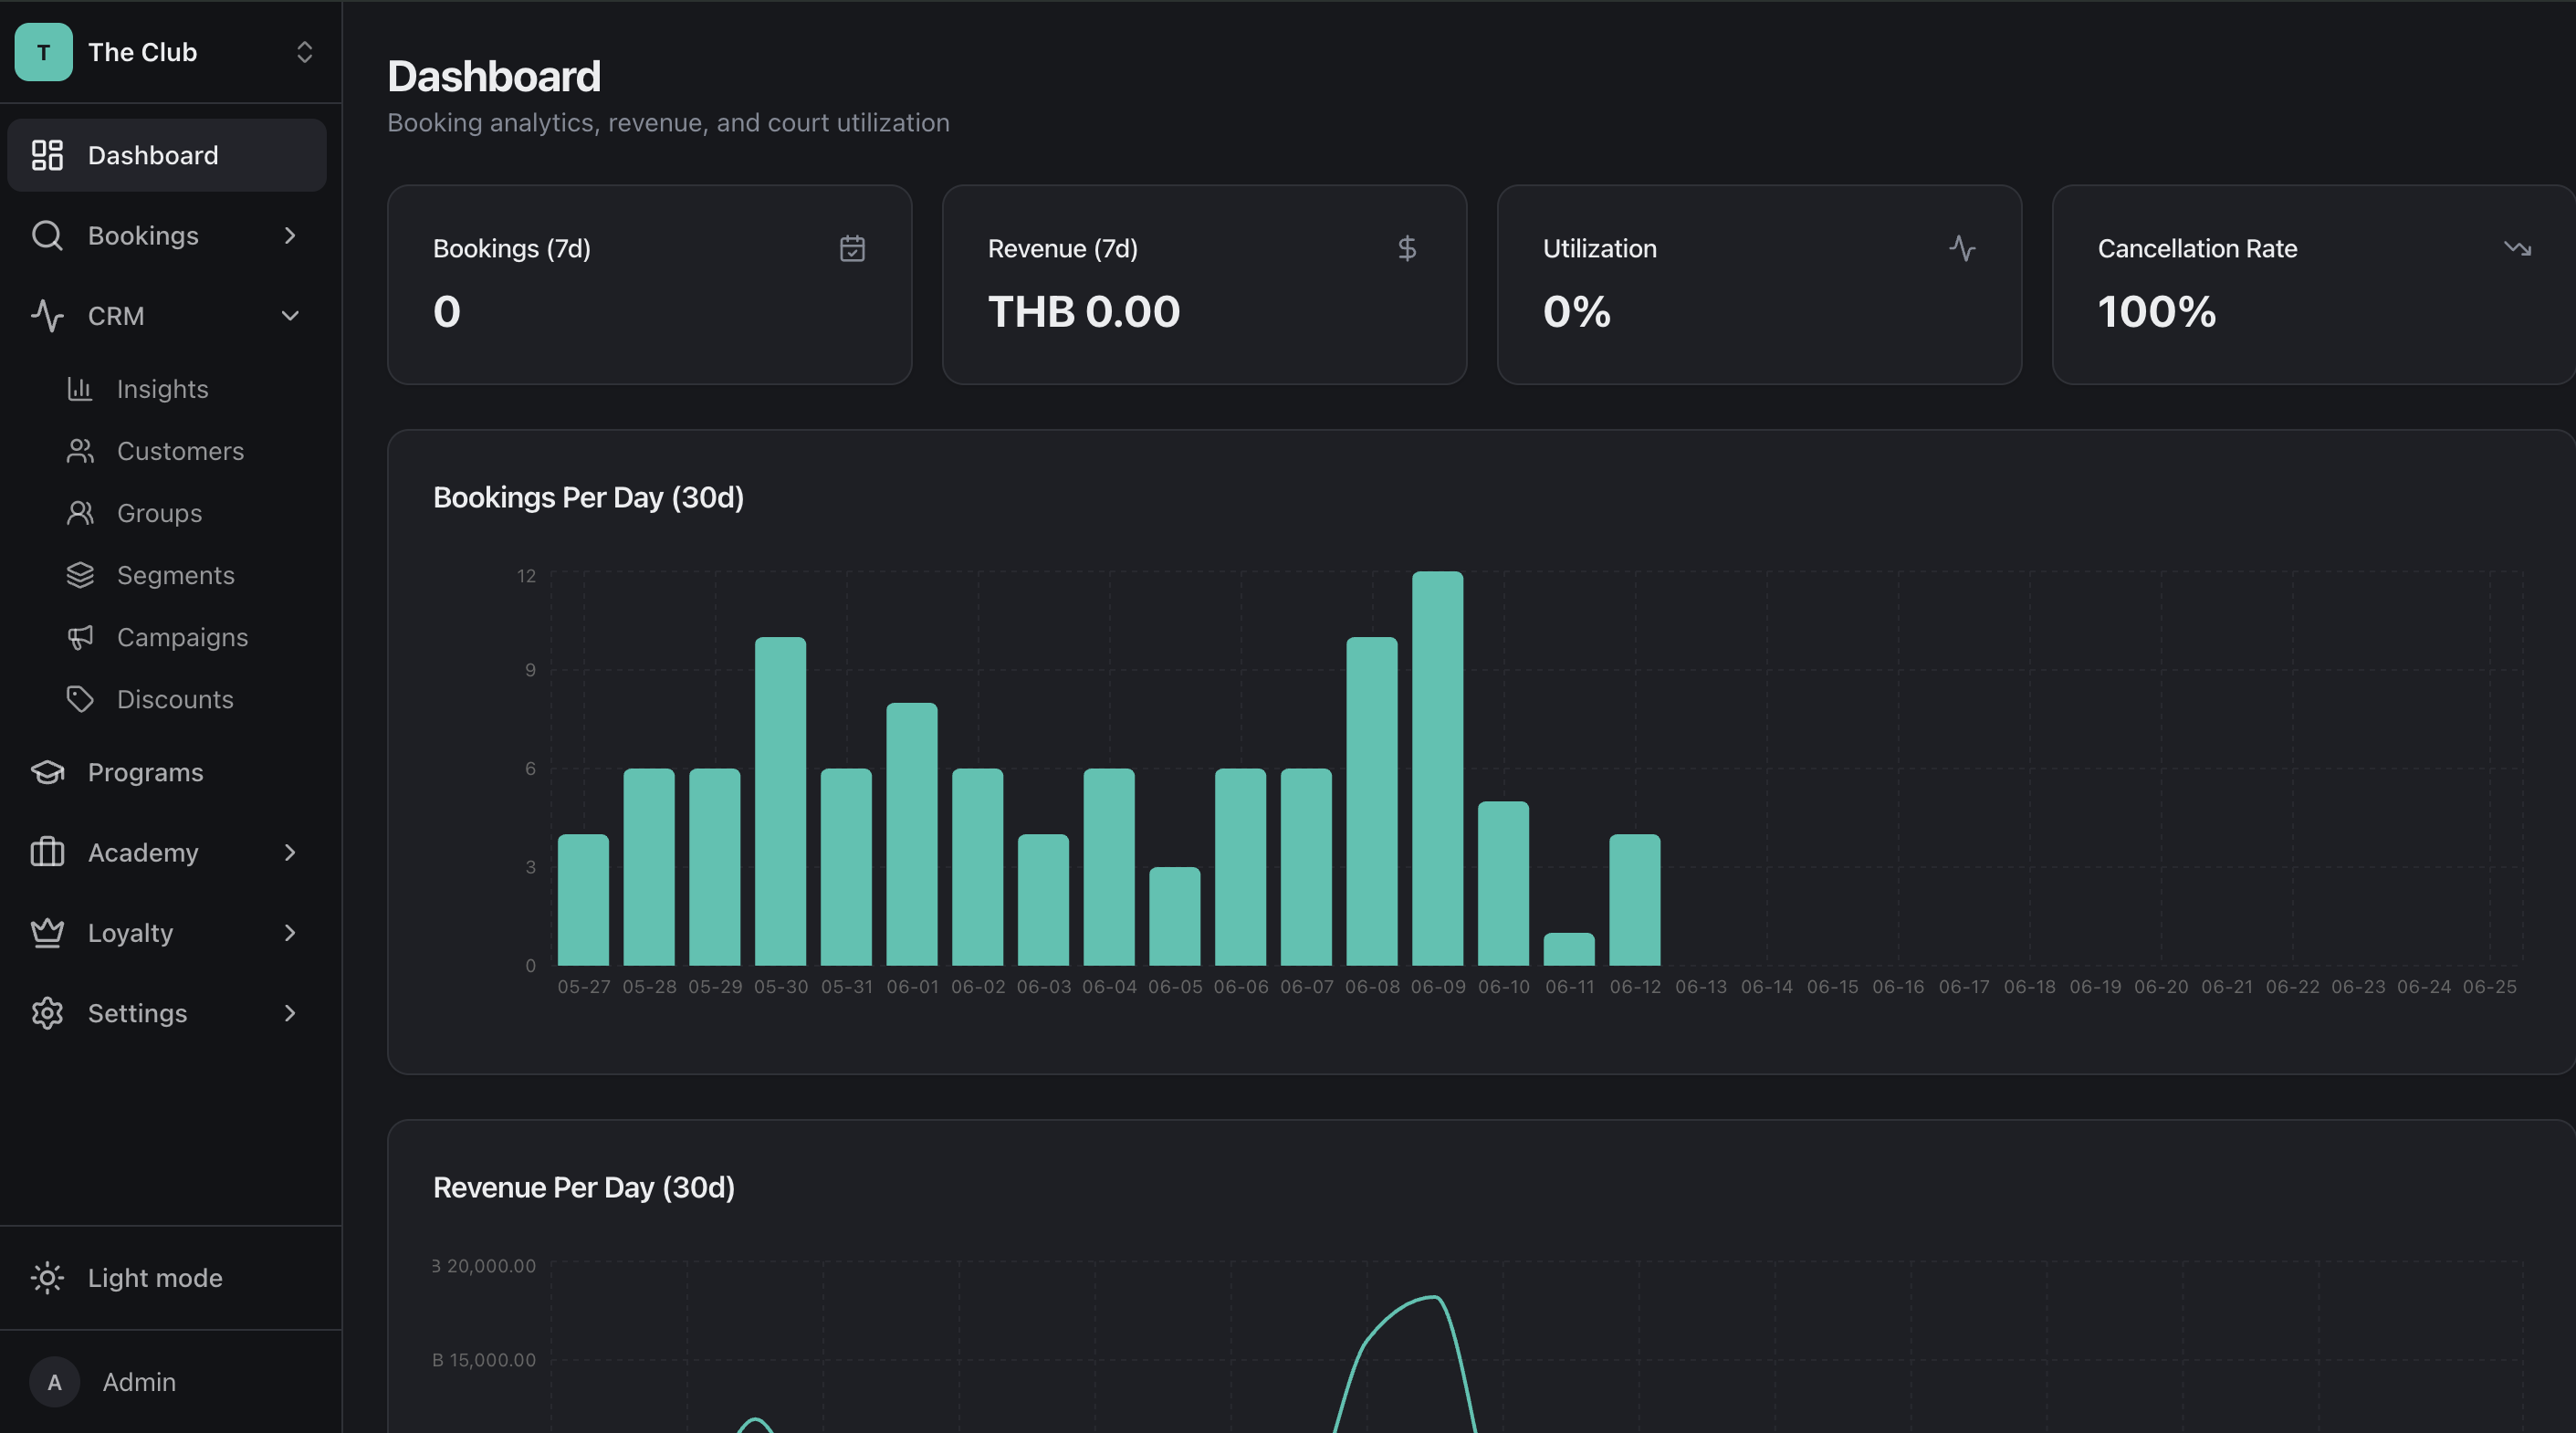This screenshot has height=1433, width=2576.
Task: Click the Discounts tag icon
Action: click(80, 699)
